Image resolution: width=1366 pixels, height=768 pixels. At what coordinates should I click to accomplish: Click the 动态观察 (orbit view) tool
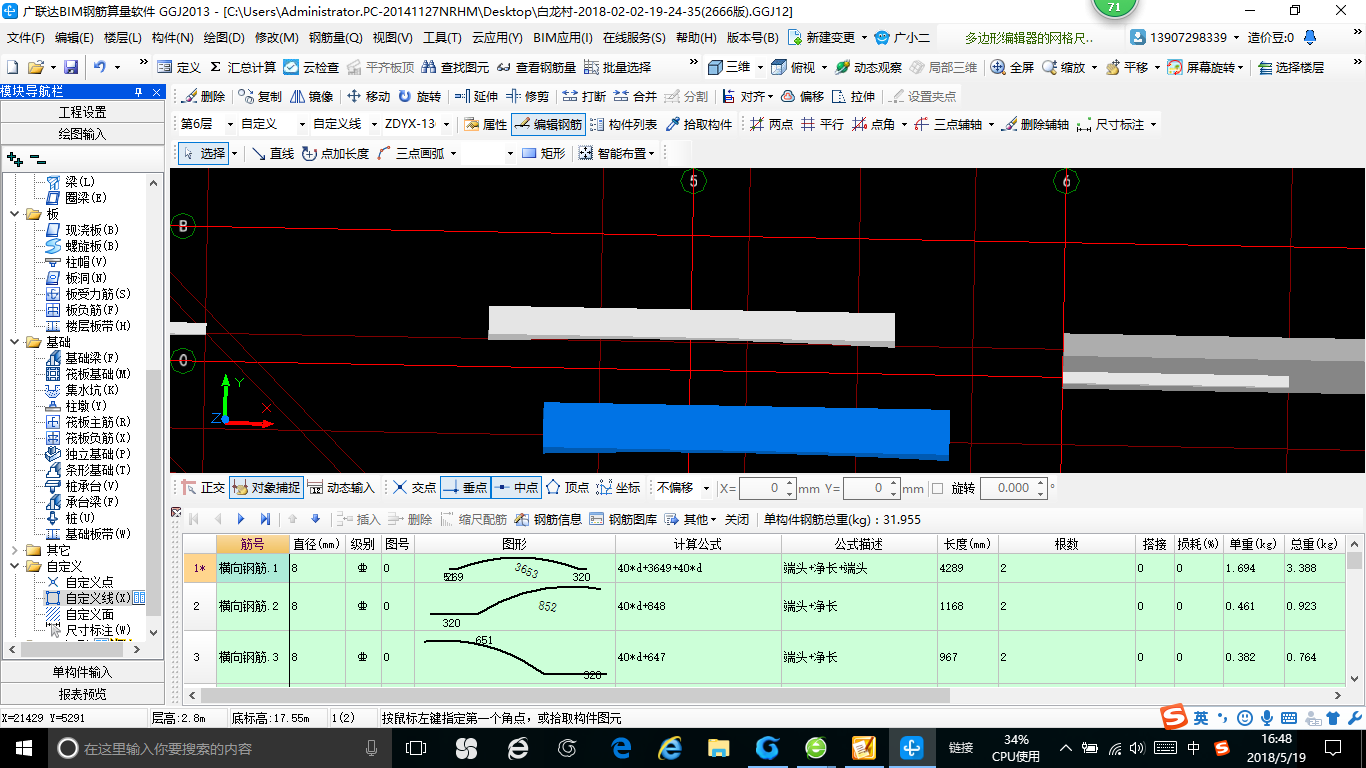pos(868,67)
